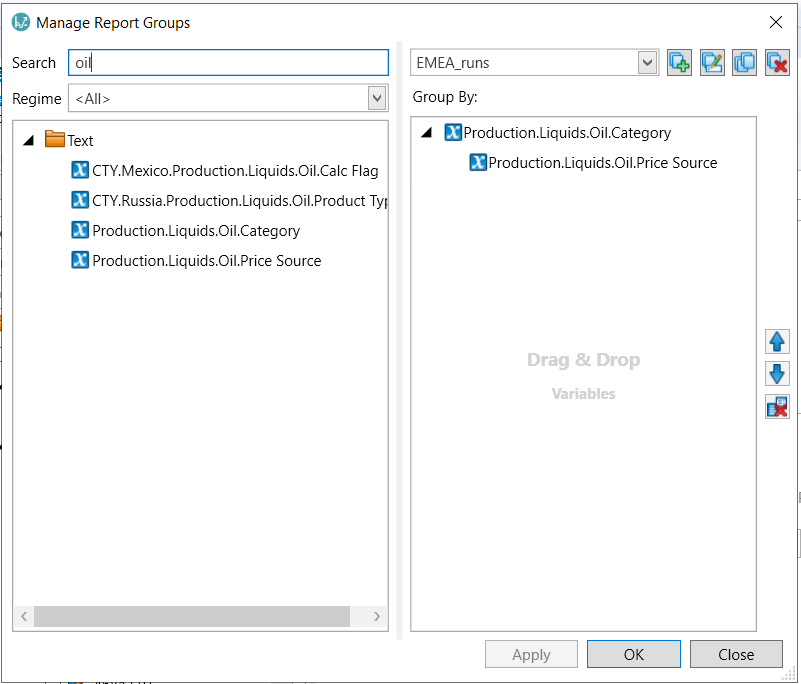The width and height of the screenshot is (801, 684).
Task: Open the EMEA_runs report group dropdown
Action: click(x=648, y=63)
